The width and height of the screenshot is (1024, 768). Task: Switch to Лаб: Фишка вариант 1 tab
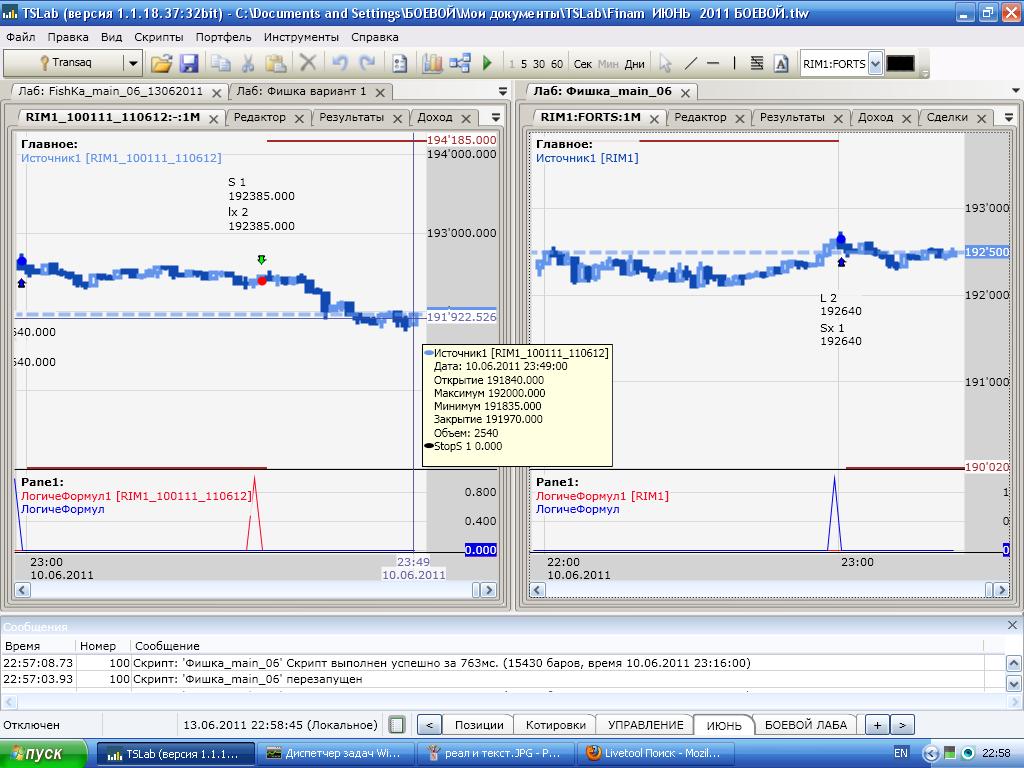coord(301,91)
